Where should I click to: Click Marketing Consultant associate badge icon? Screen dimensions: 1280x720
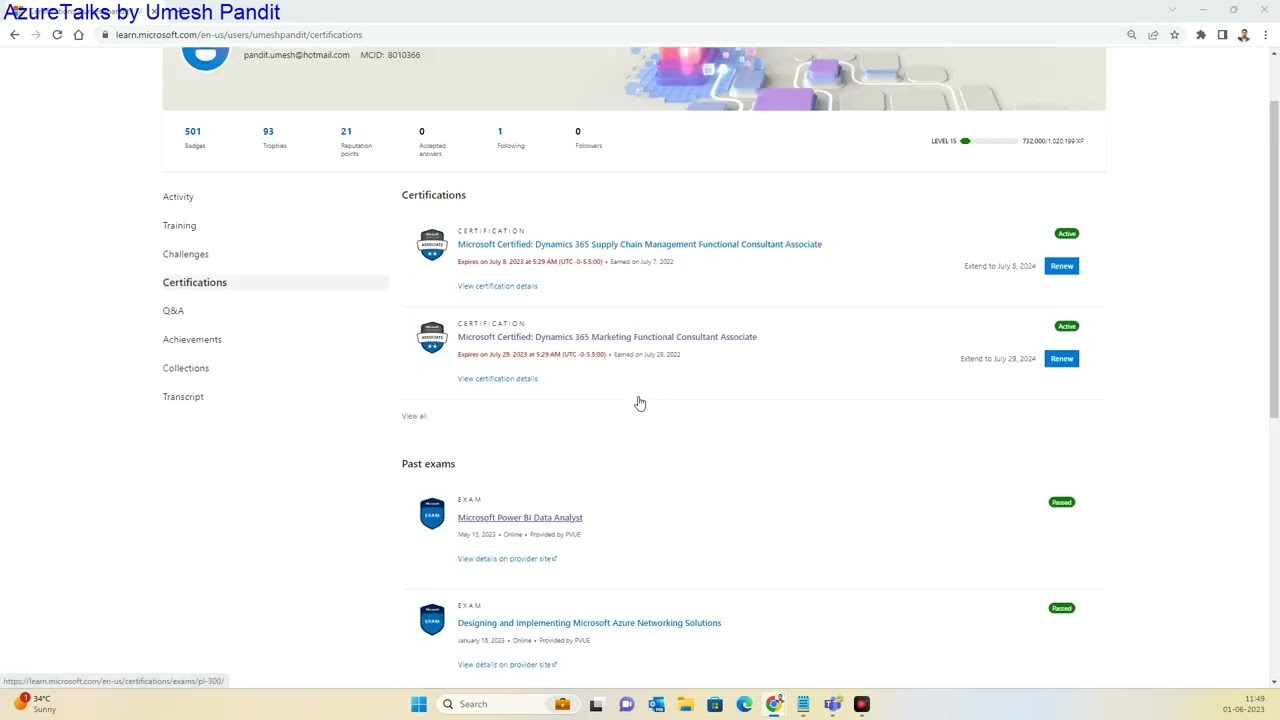pyautogui.click(x=432, y=338)
